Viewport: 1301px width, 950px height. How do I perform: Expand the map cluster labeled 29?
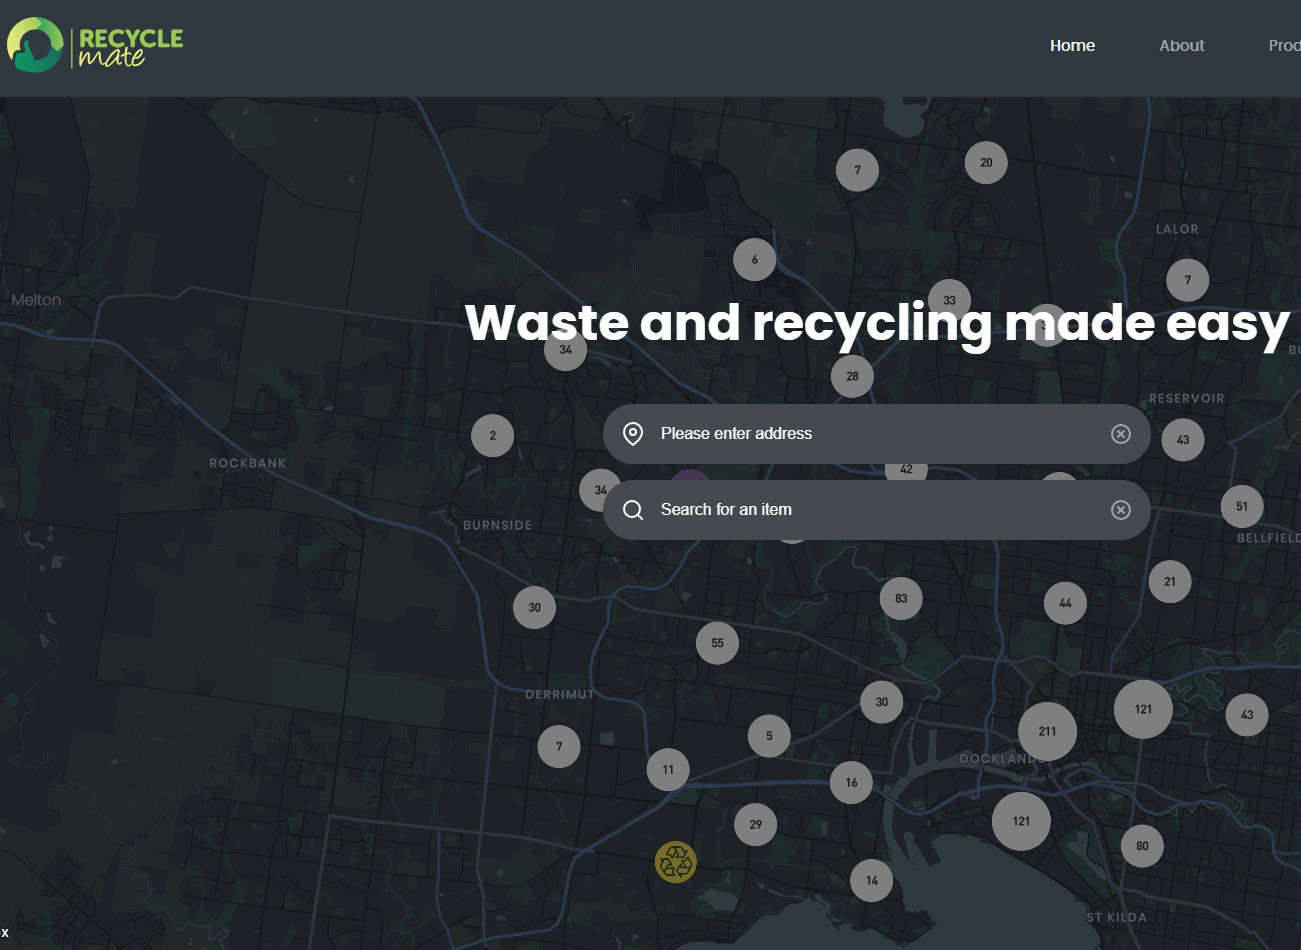(x=755, y=825)
